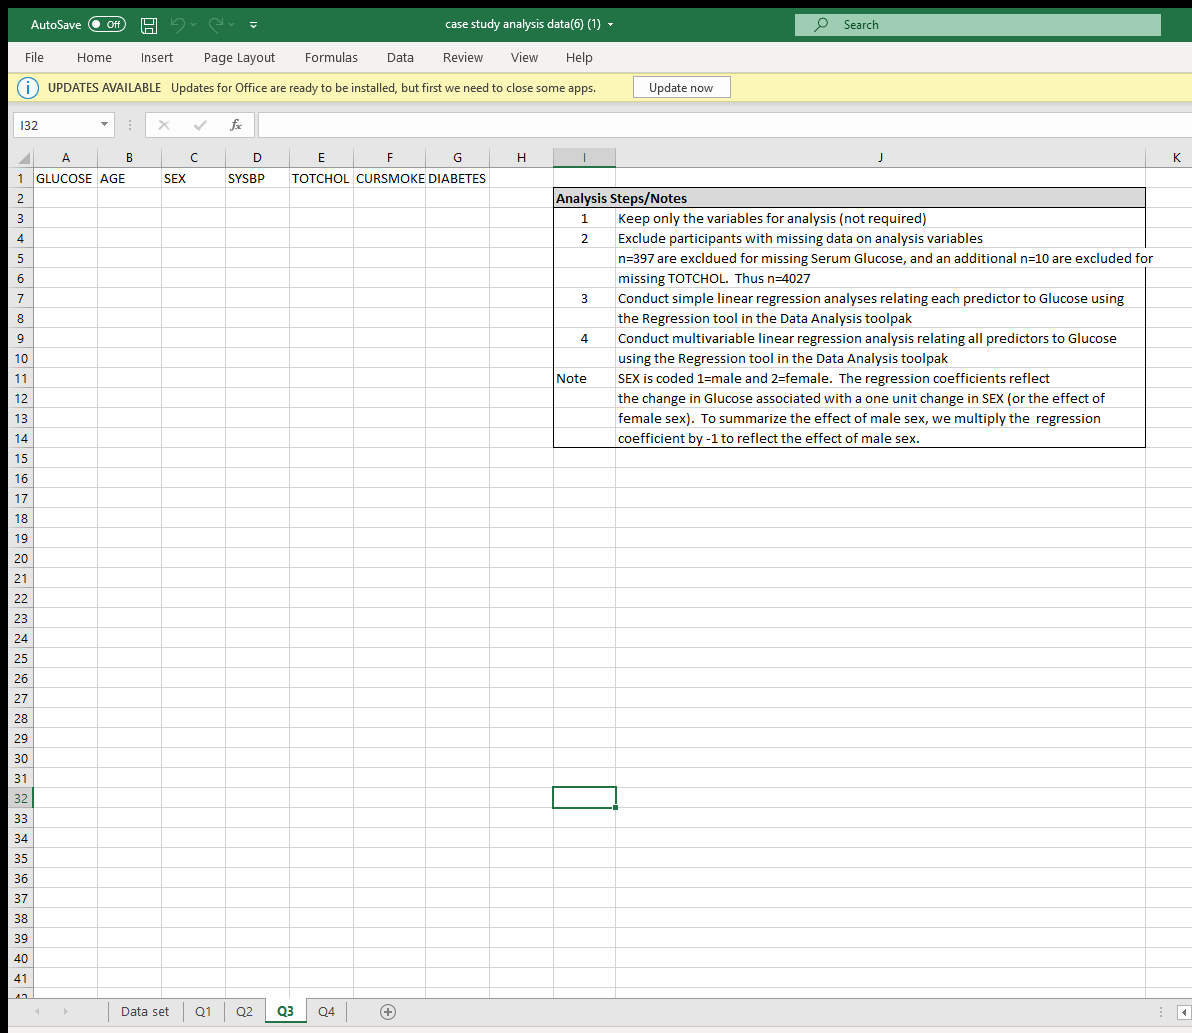1192x1033 pixels.
Task: Open Customize Quick Access Toolbar dropdown
Action: pyautogui.click(x=253, y=25)
